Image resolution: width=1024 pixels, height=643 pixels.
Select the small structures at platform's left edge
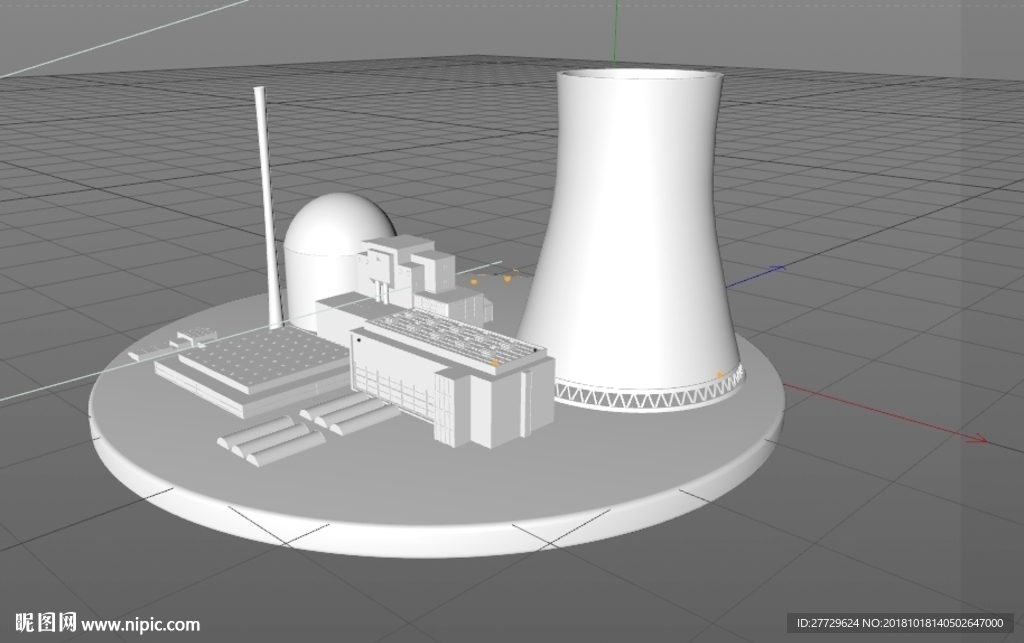tap(173, 345)
